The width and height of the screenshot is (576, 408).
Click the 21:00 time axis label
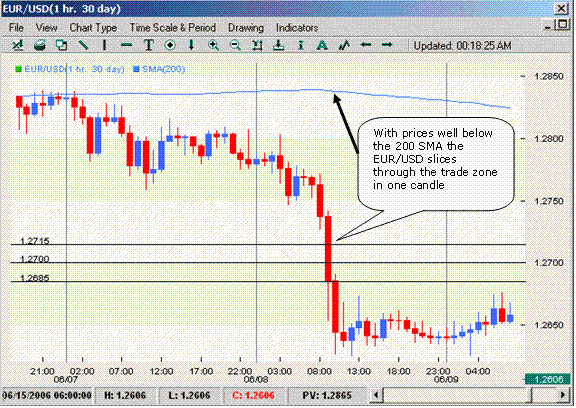pos(42,371)
